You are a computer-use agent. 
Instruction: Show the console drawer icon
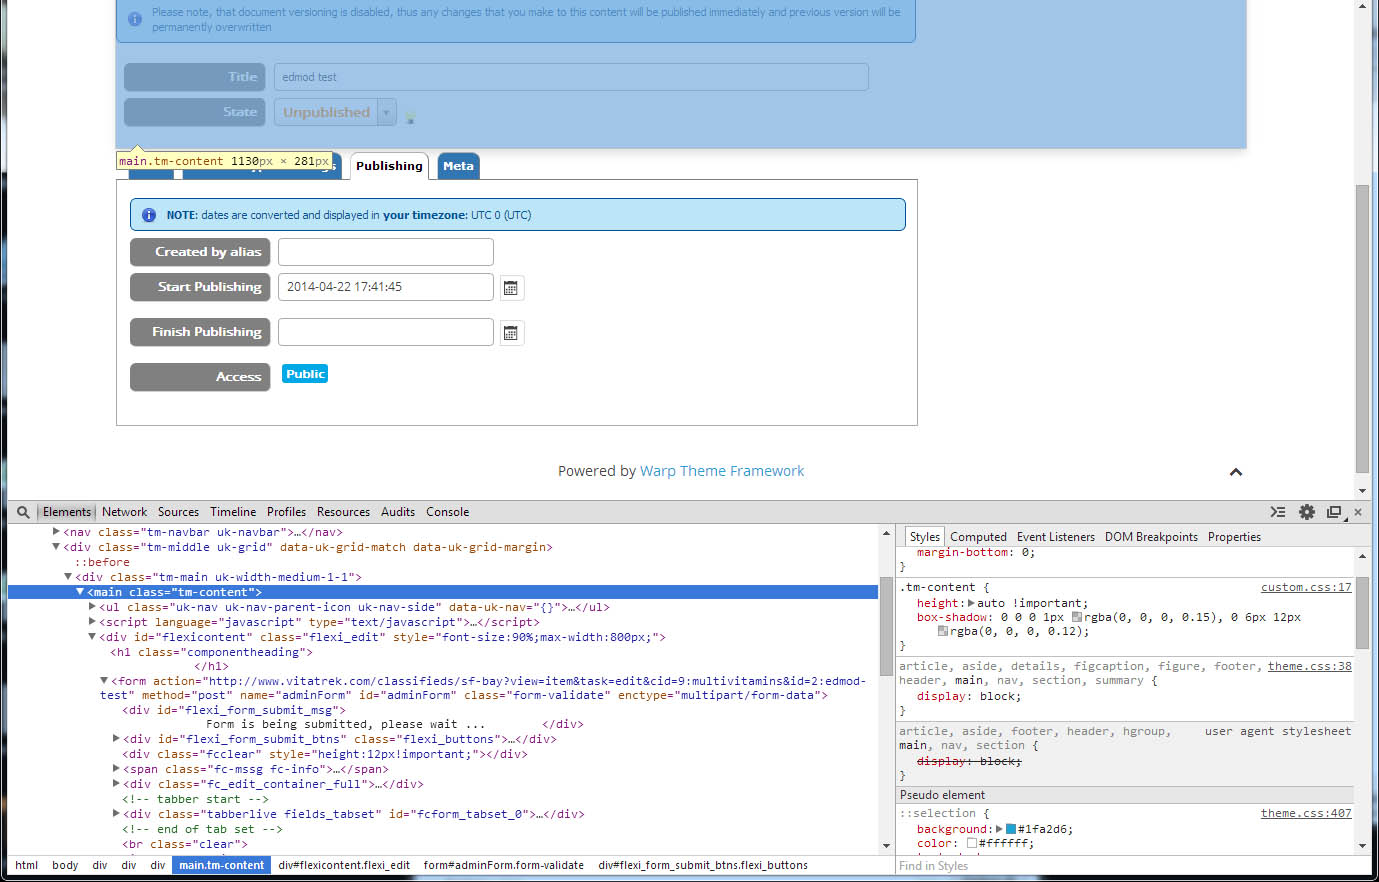[1278, 512]
